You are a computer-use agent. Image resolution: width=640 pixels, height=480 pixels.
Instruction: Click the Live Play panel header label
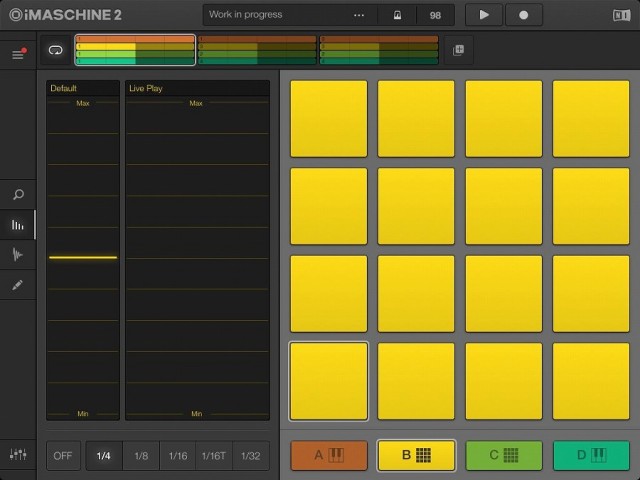(x=146, y=88)
